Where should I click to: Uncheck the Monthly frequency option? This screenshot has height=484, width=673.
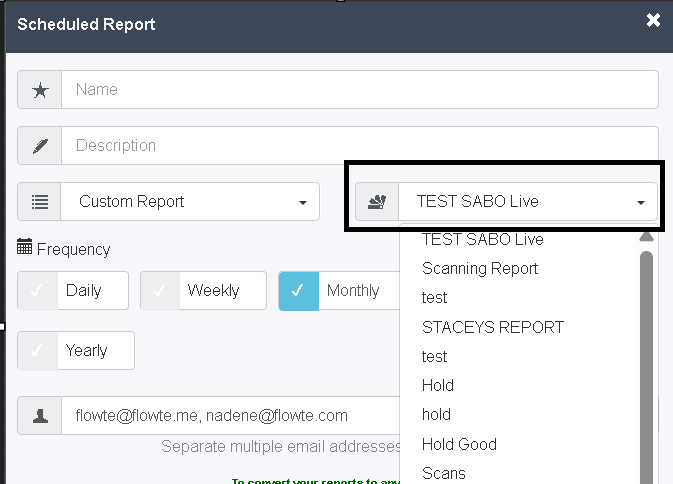click(x=298, y=291)
